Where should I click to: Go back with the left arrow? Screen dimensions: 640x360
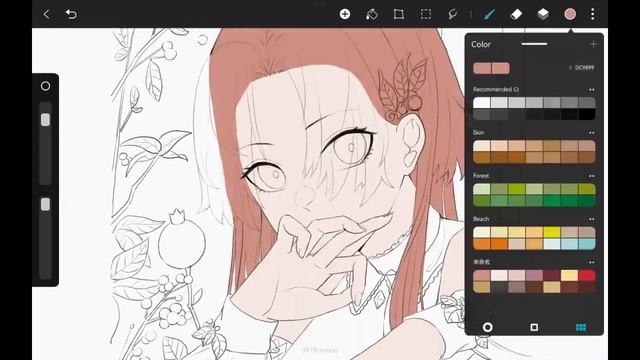(46, 14)
